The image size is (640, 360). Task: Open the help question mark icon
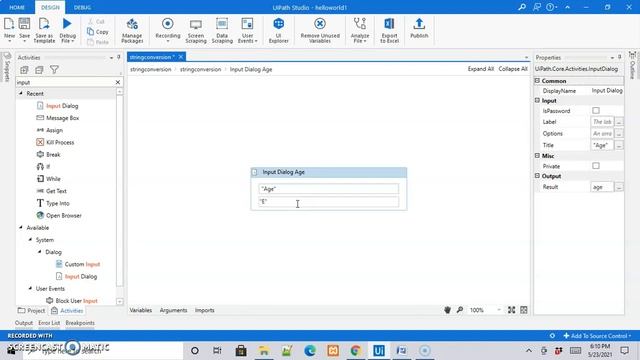pyautogui.click(x=550, y=7)
